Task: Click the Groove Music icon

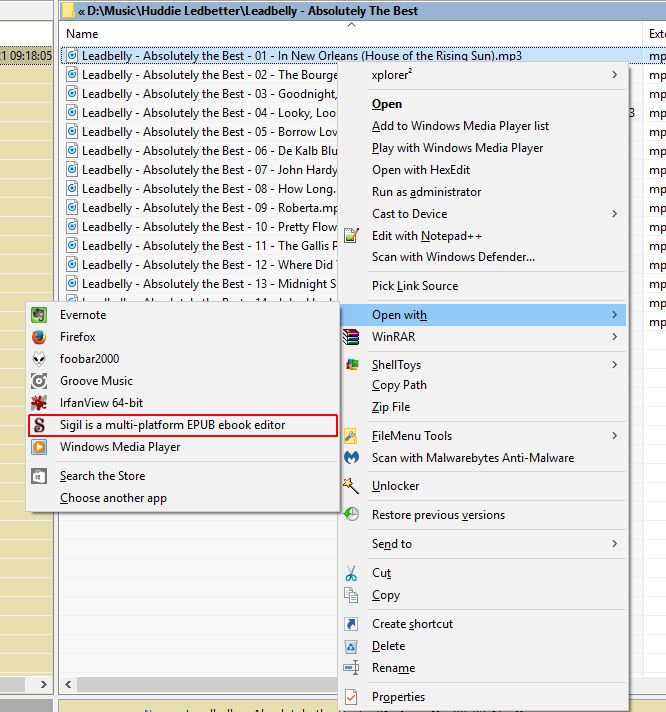Action: (x=39, y=381)
